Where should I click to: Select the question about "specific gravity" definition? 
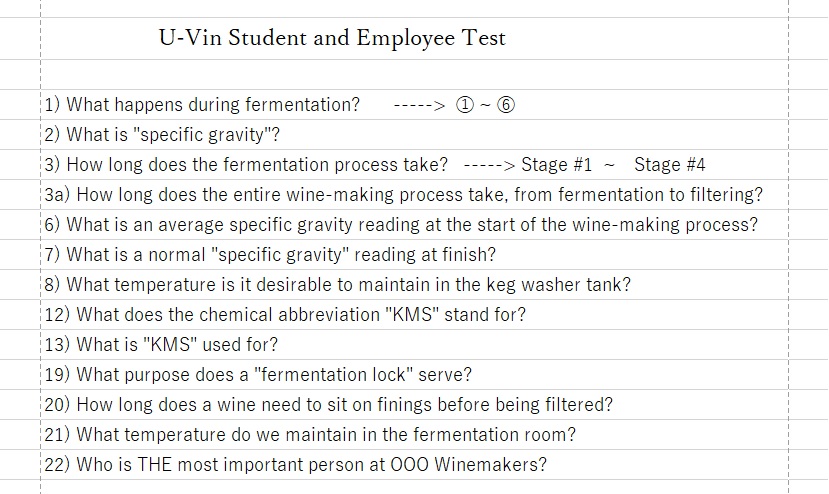pos(162,135)
